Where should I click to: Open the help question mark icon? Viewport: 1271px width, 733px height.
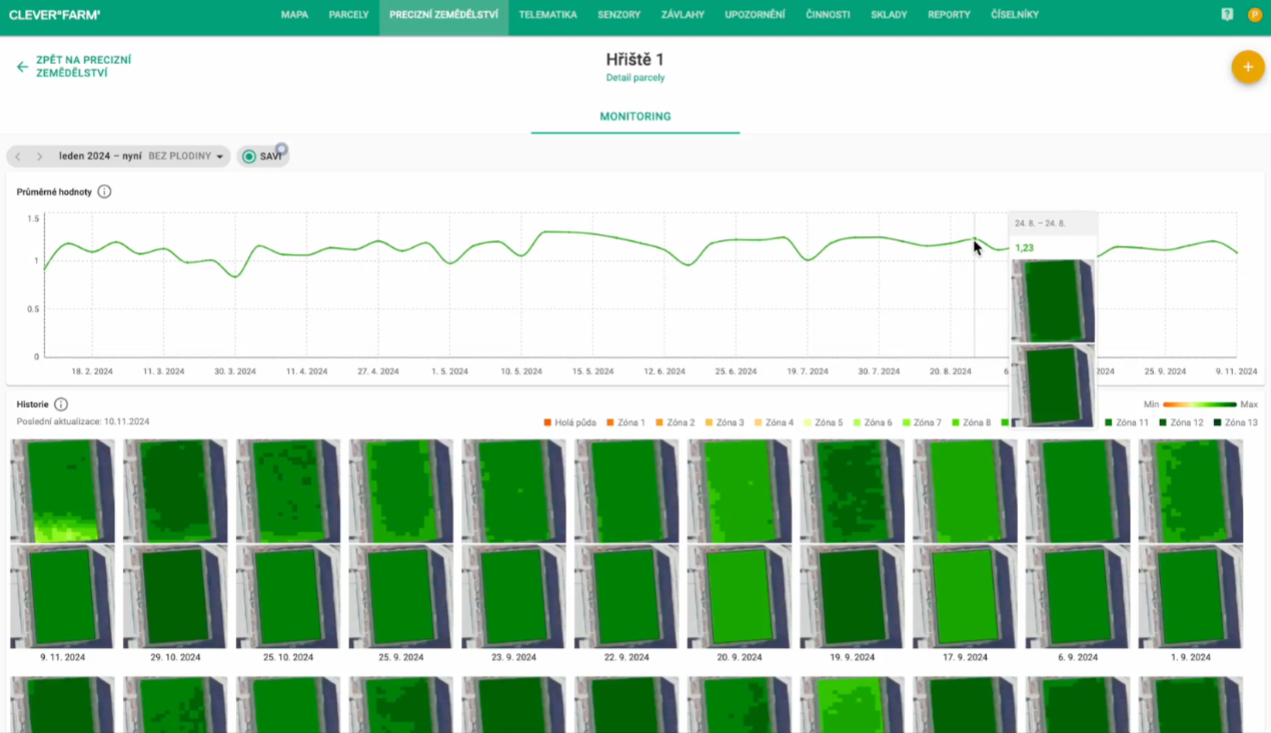click(x=1227, y=15)
